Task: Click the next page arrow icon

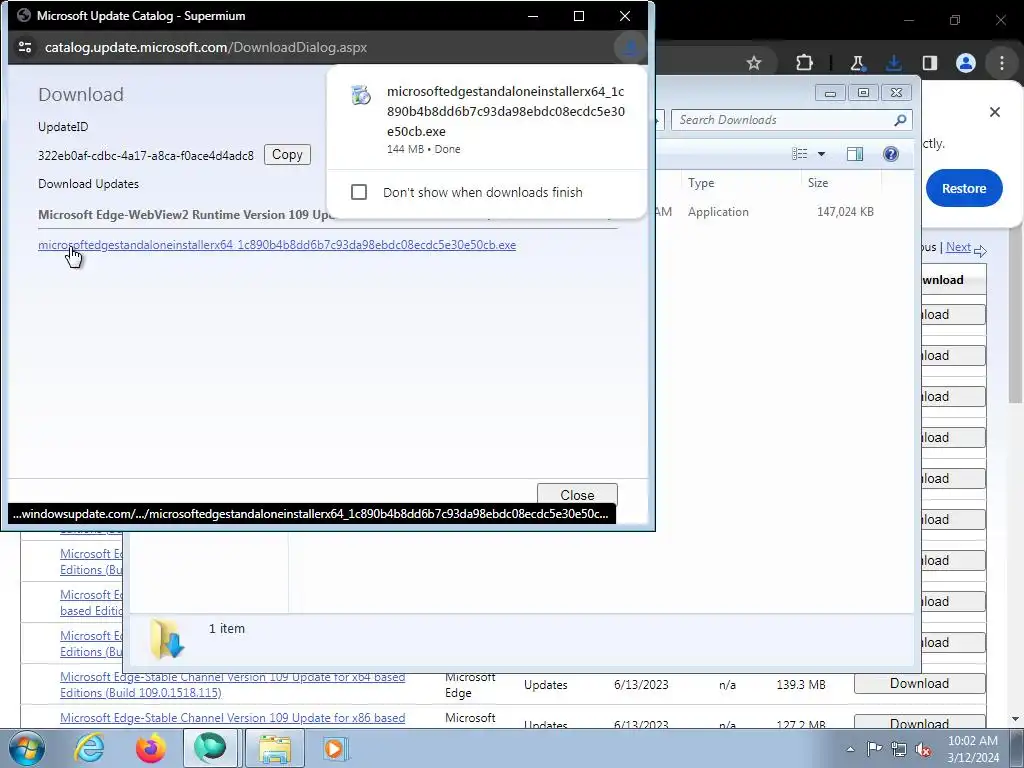Action: pos(980,250)
